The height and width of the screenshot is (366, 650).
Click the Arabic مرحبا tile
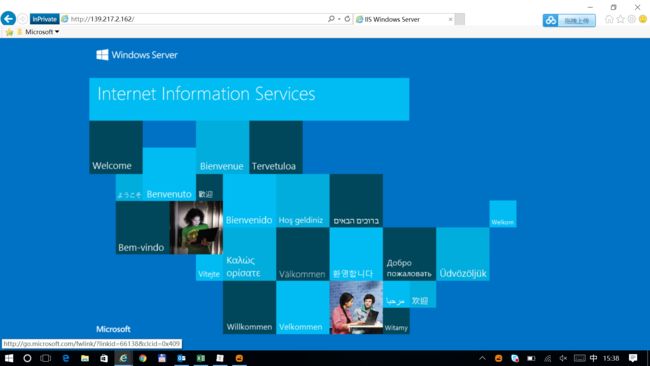pos(396,294)
